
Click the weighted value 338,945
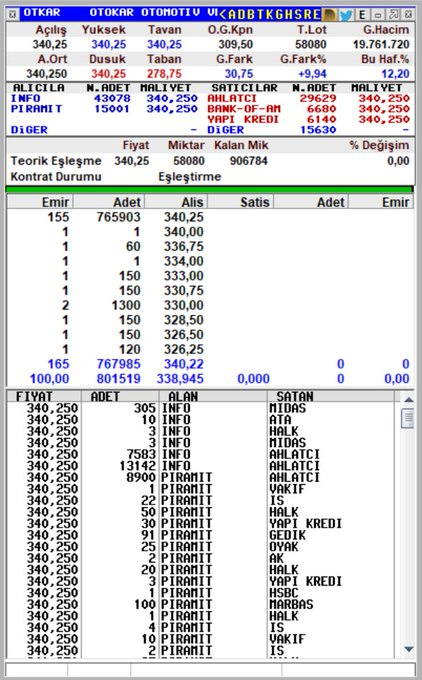[180, 379]
